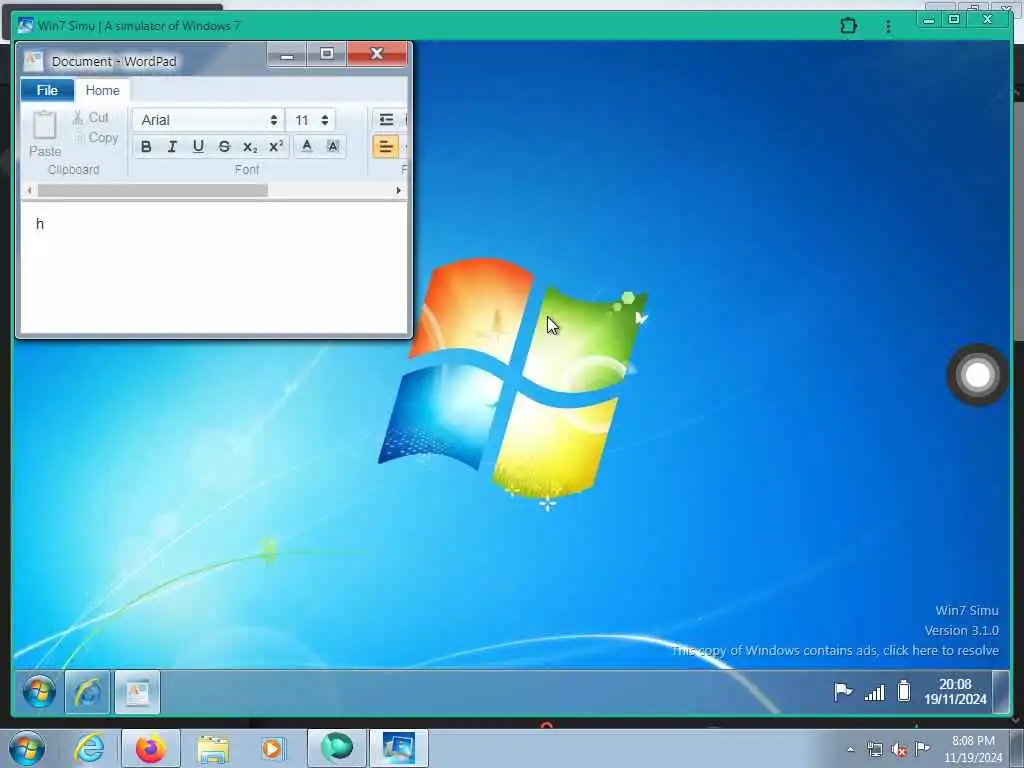Open Internet Explorer in host taskbar
Screen dimensions: 1024x768
click(x=88, y=748)
